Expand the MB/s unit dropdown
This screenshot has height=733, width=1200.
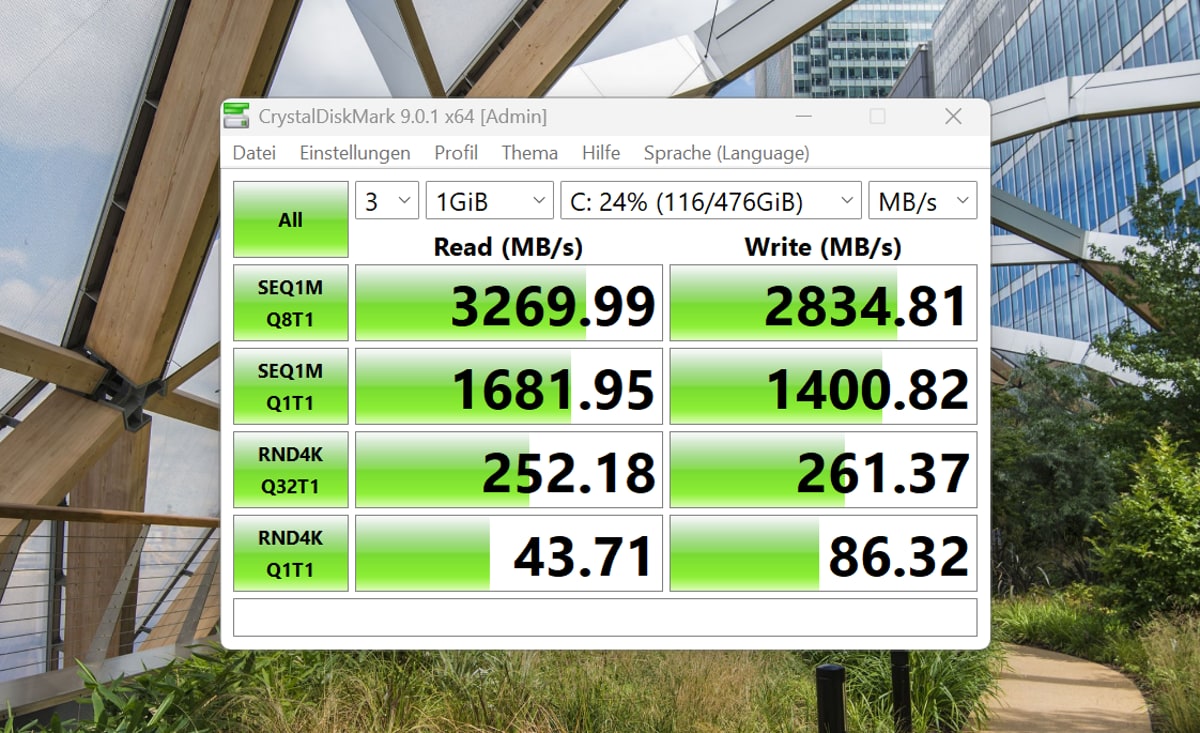pos(922,201)
